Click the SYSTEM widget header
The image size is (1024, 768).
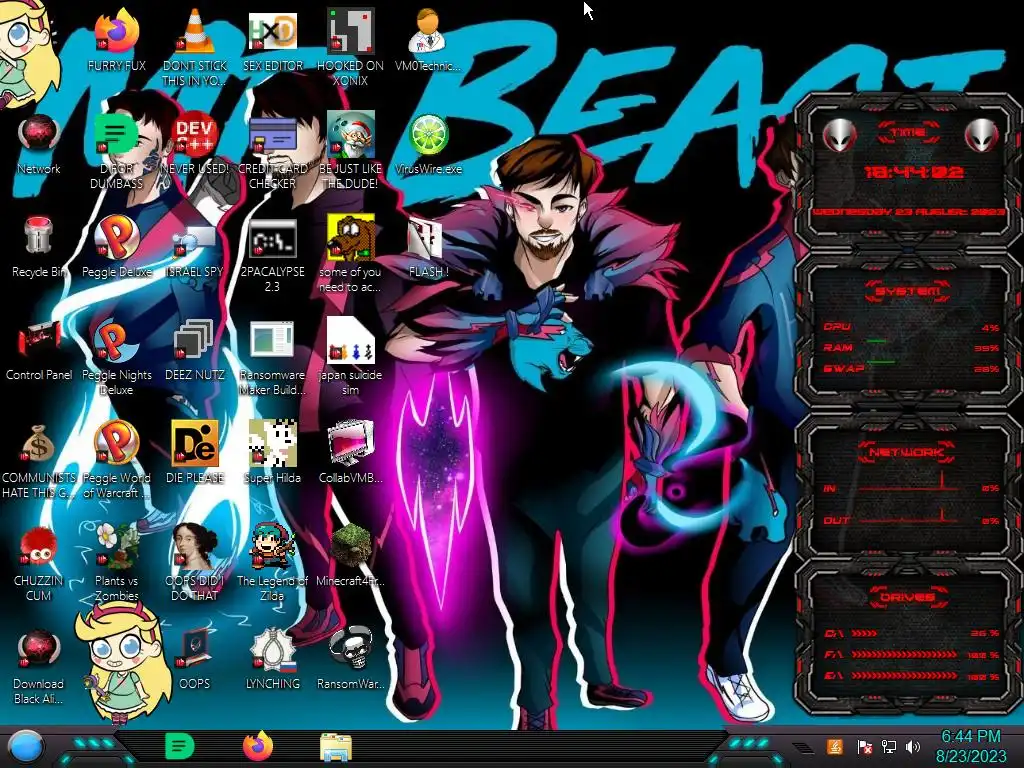[908, 291]
